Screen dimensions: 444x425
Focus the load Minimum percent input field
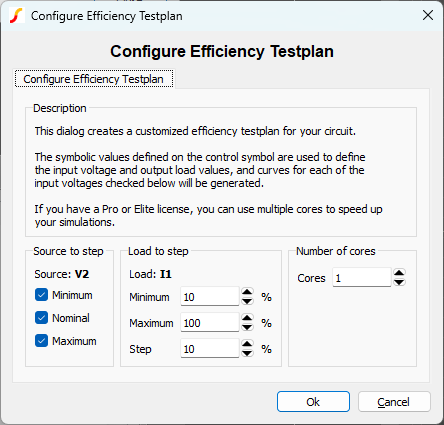pyautogui.click(x=210, y=296)
